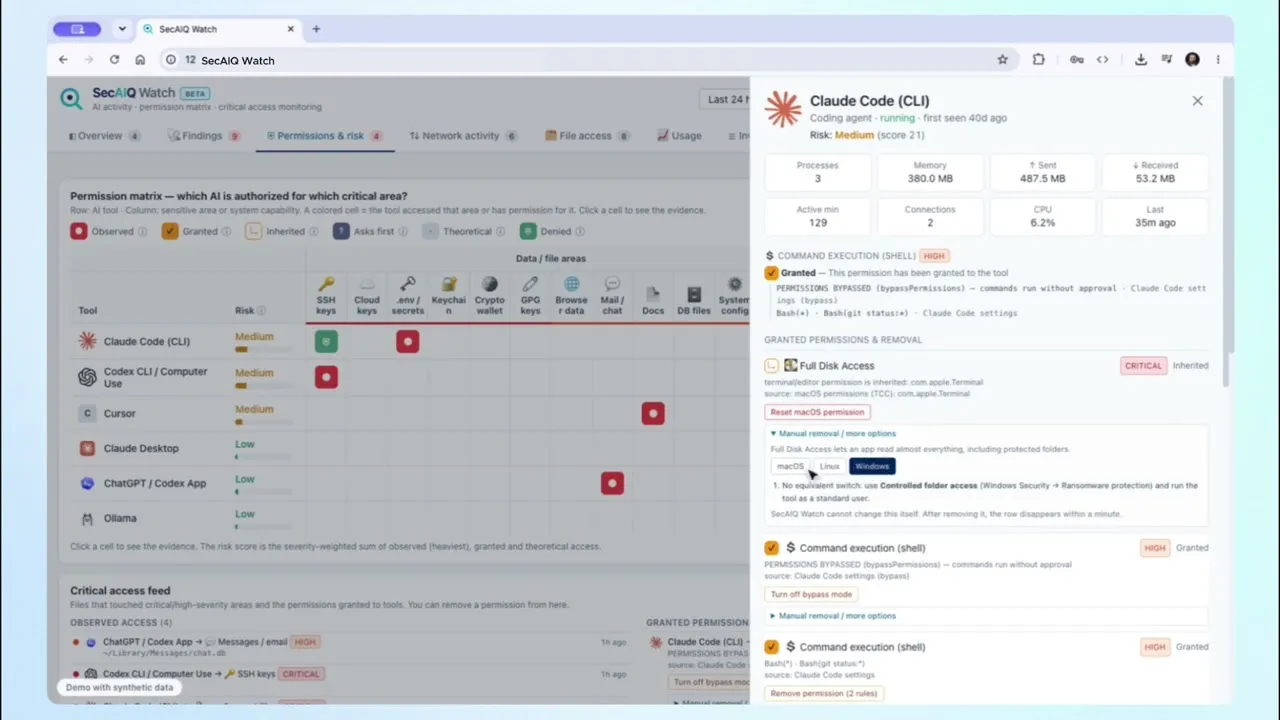1280x720 pixels.
Task: Toggle checkbox for PERMISSIONS BYPASSED Command execution entry
Action: coord(771,548)
